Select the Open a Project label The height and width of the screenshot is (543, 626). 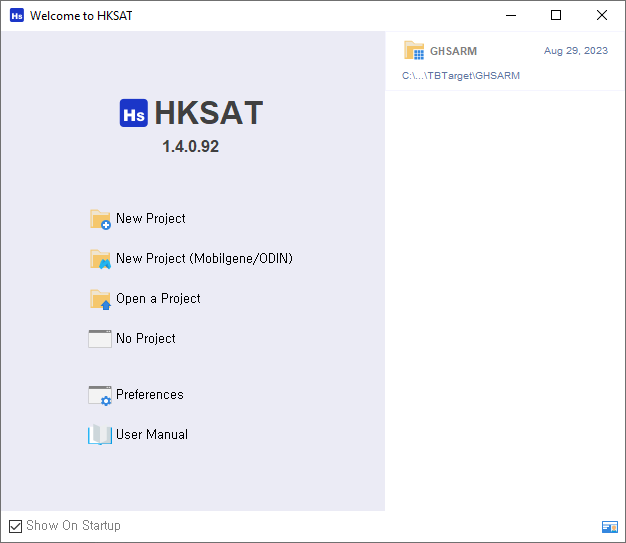click(x=158, y=299)
